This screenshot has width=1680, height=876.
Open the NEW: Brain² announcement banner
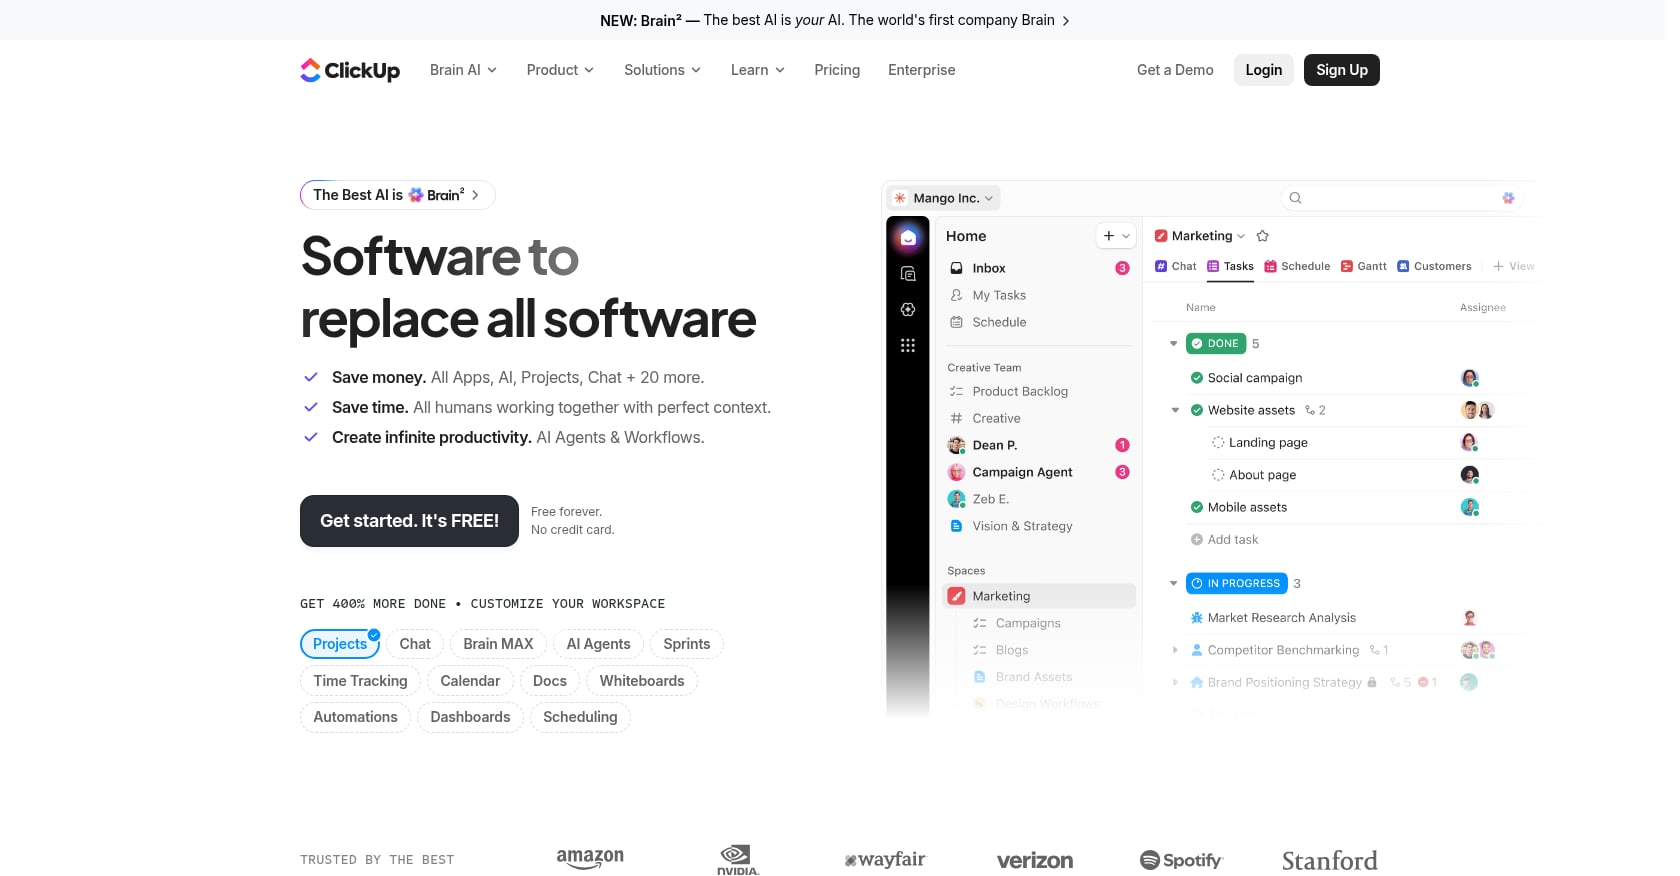point(835,20)
